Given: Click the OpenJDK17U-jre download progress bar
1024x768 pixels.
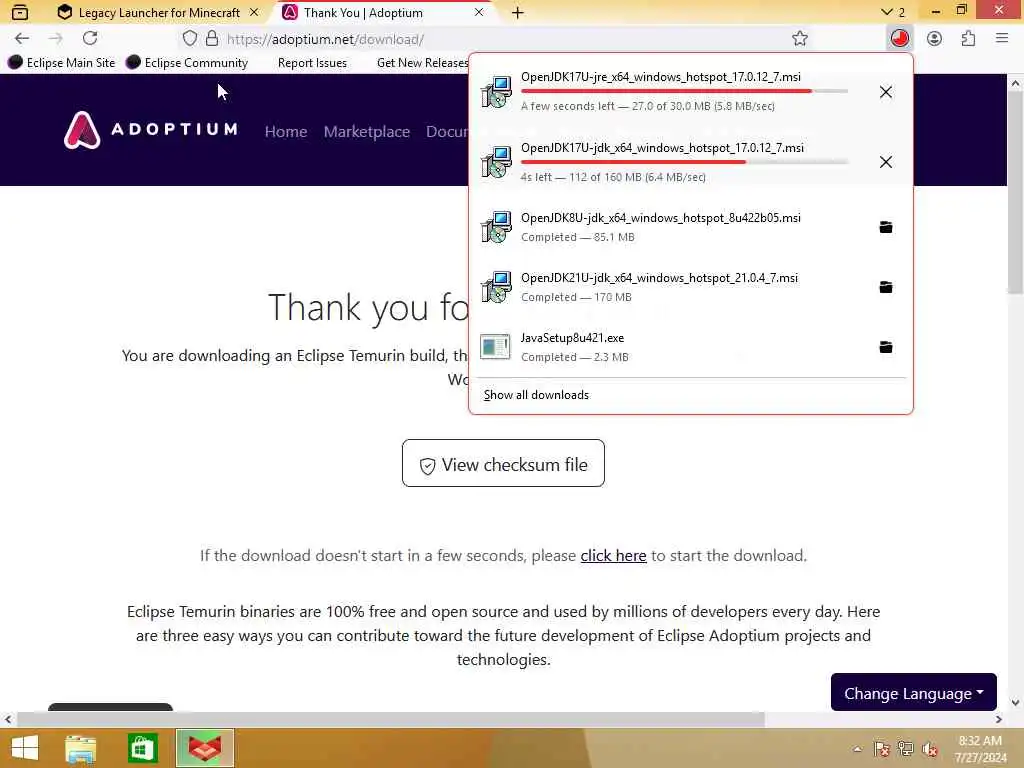Looking at the screenshot, I should tap(684, 91).
